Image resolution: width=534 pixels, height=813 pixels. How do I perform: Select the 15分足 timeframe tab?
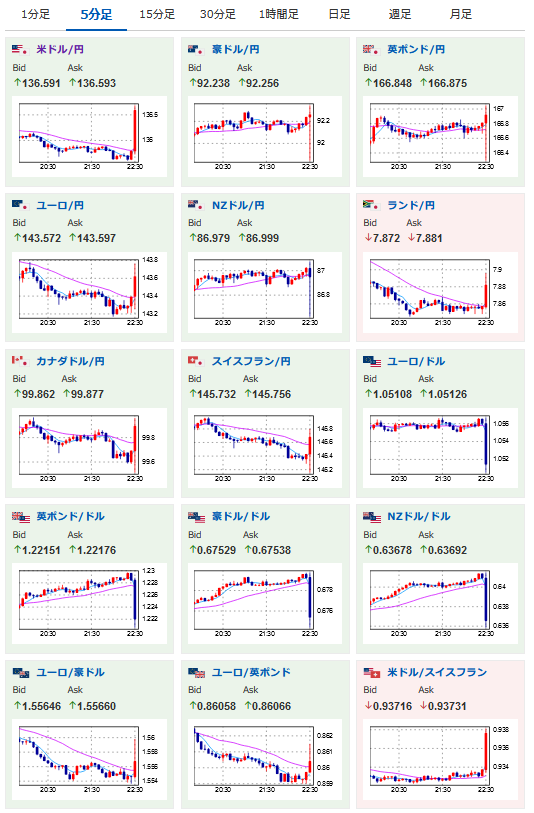157,15
